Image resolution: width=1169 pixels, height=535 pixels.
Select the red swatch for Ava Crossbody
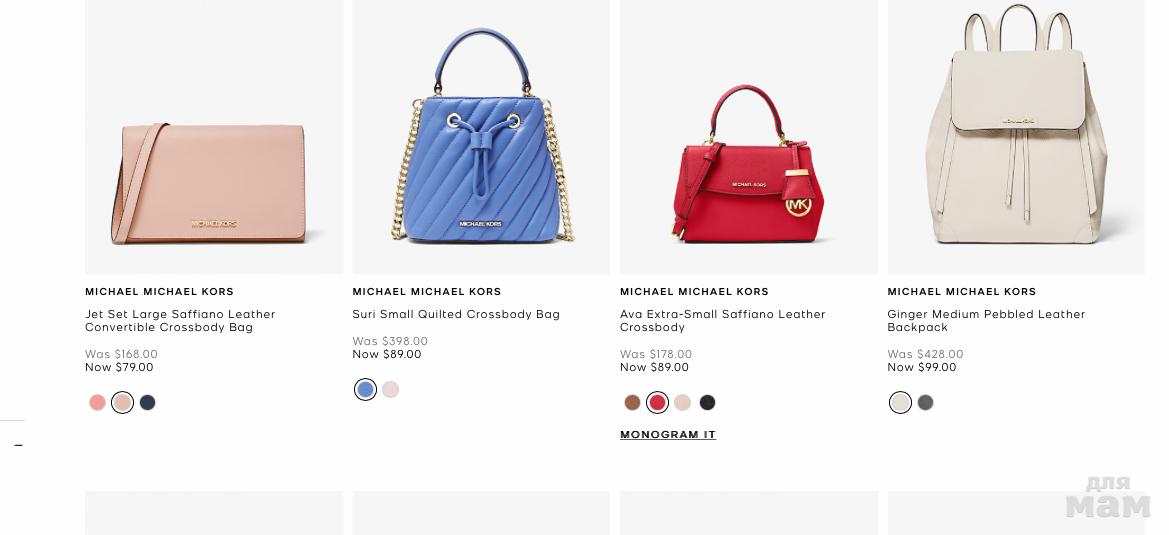coord(658,402)
